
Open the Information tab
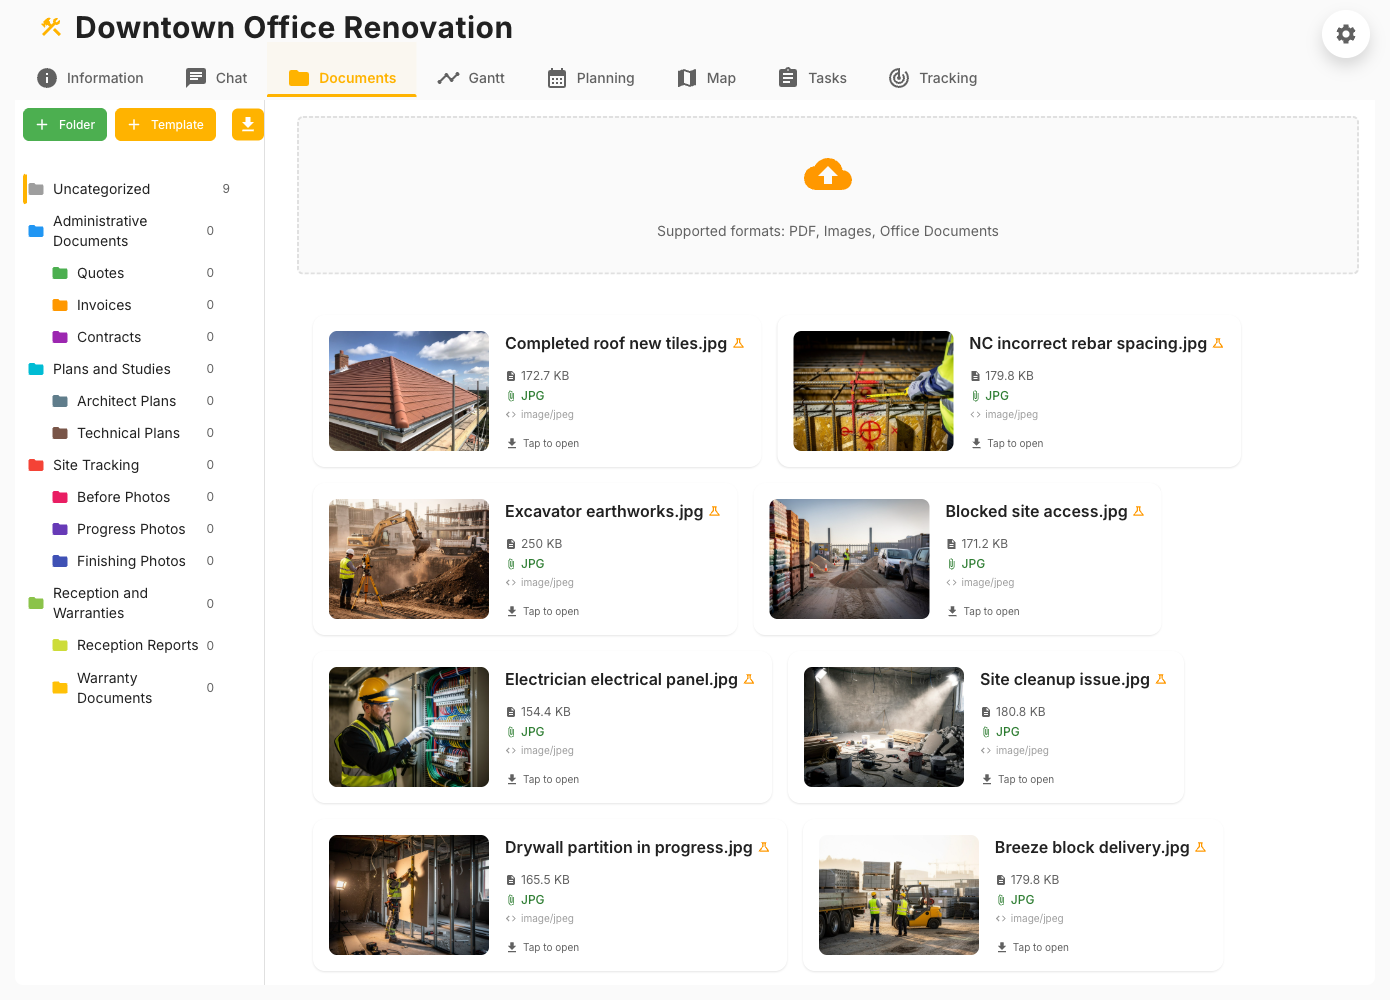coord(89,77)
